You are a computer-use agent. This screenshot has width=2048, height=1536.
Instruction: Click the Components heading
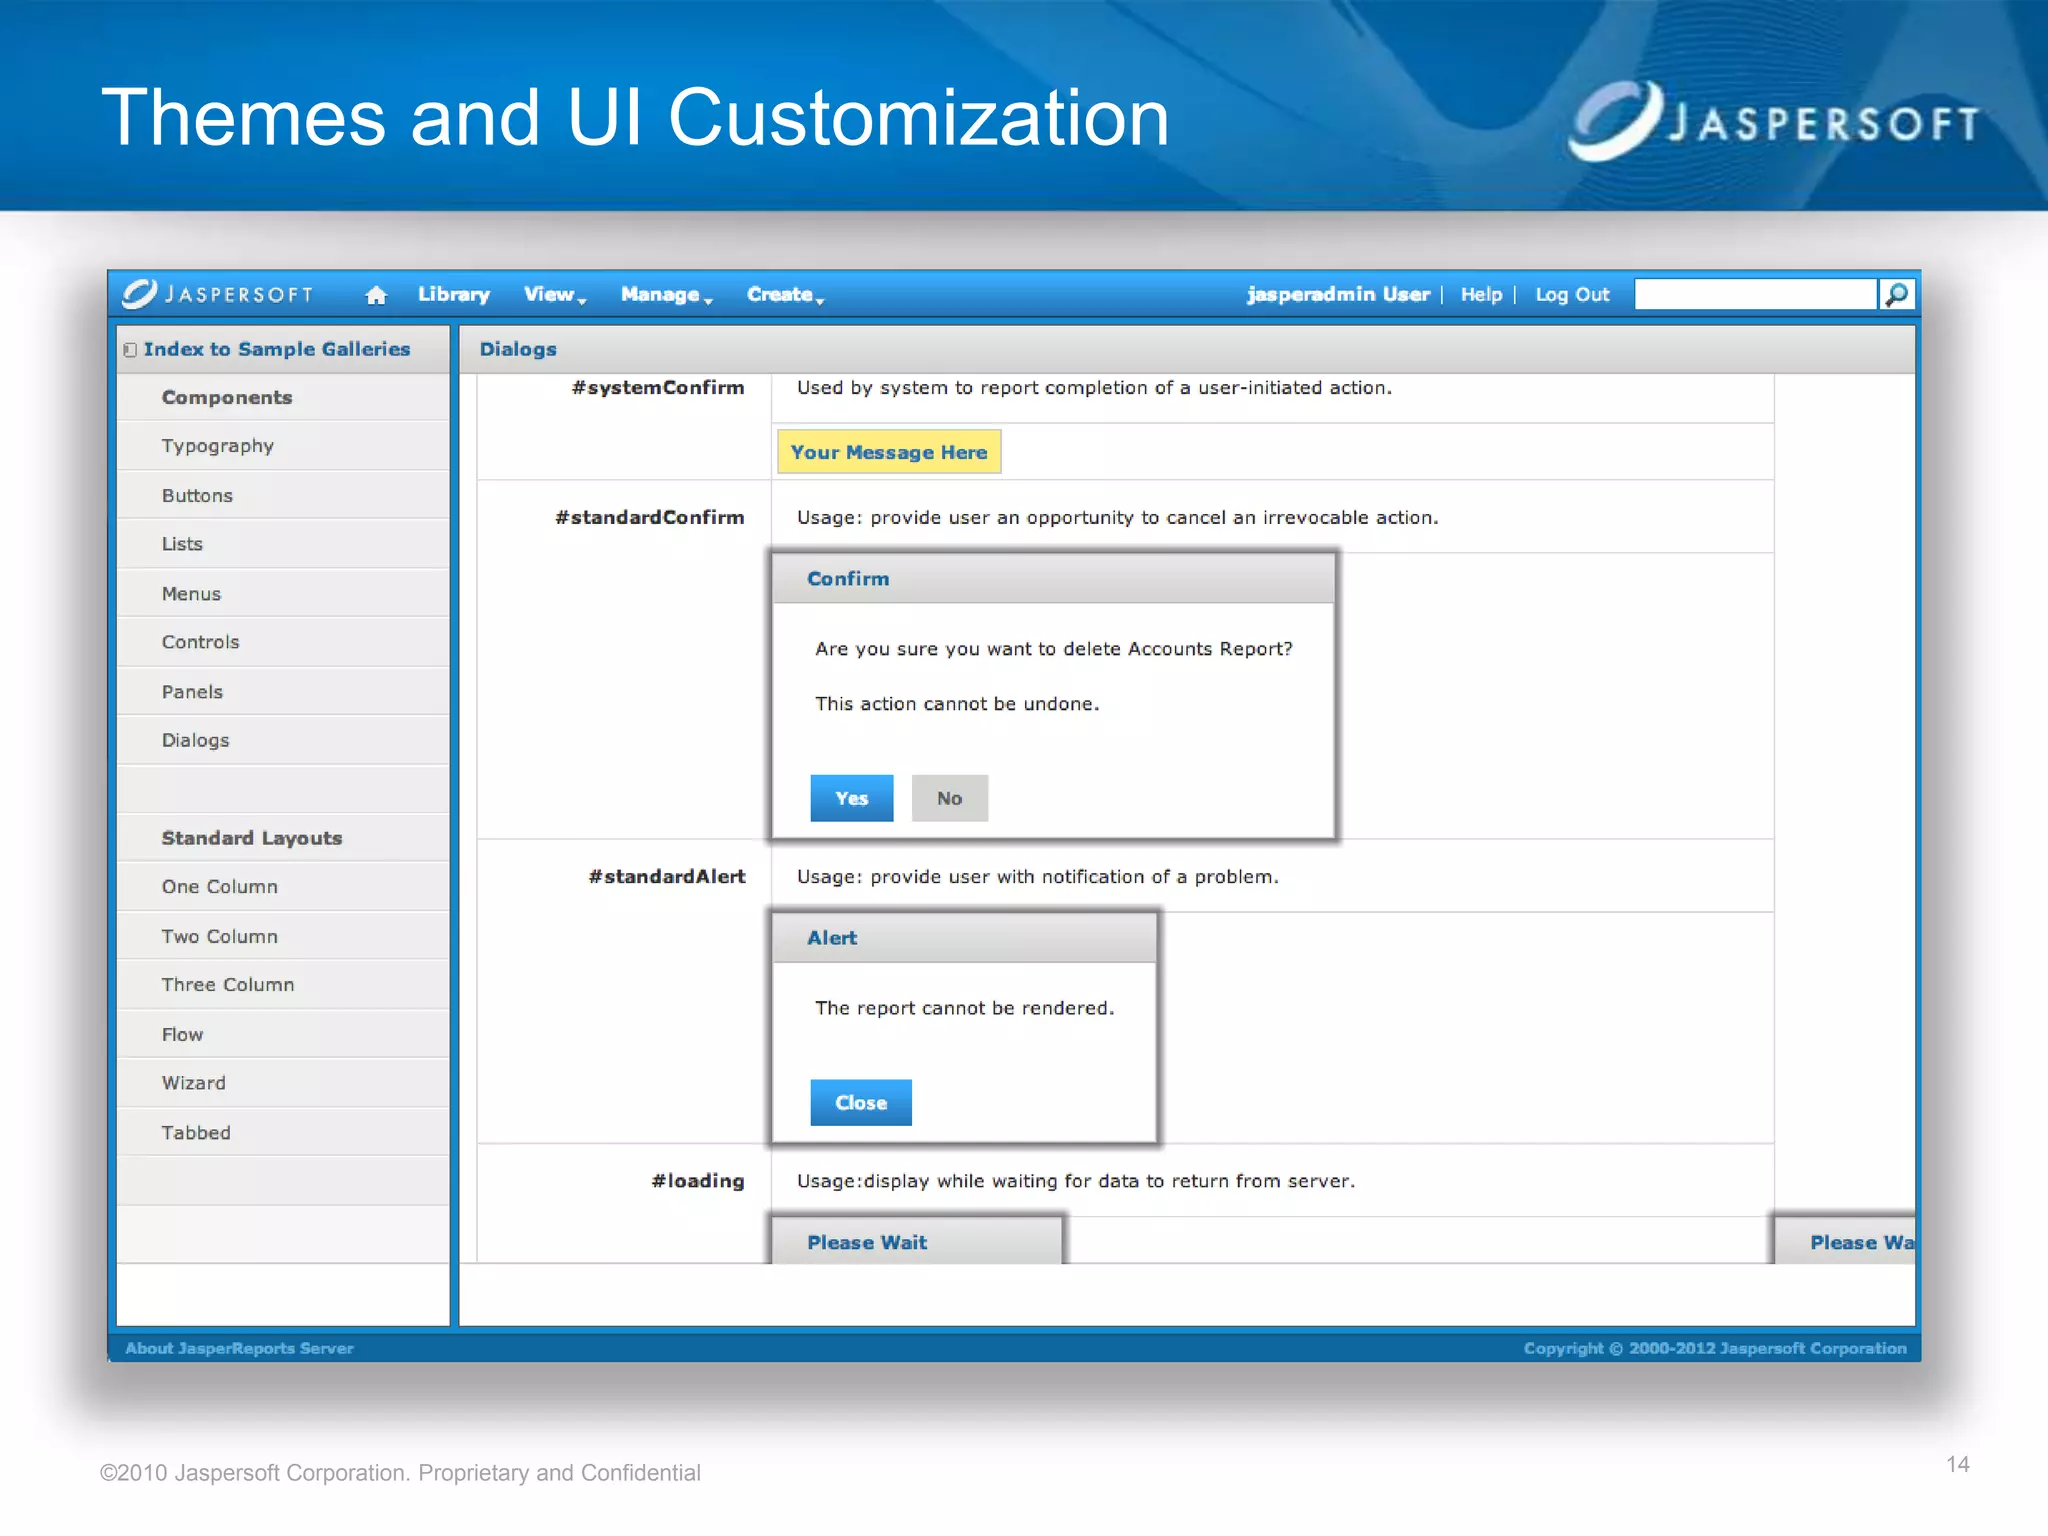[227, 397]
